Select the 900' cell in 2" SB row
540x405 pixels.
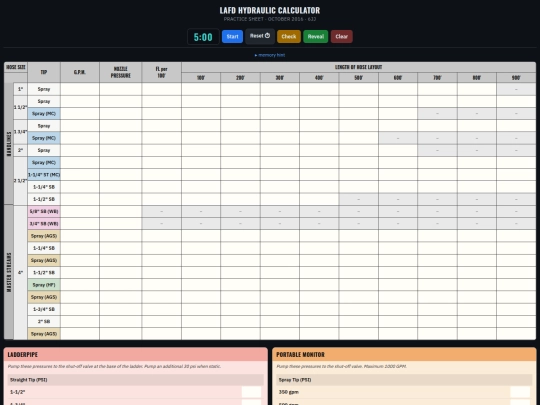[516, 322]
